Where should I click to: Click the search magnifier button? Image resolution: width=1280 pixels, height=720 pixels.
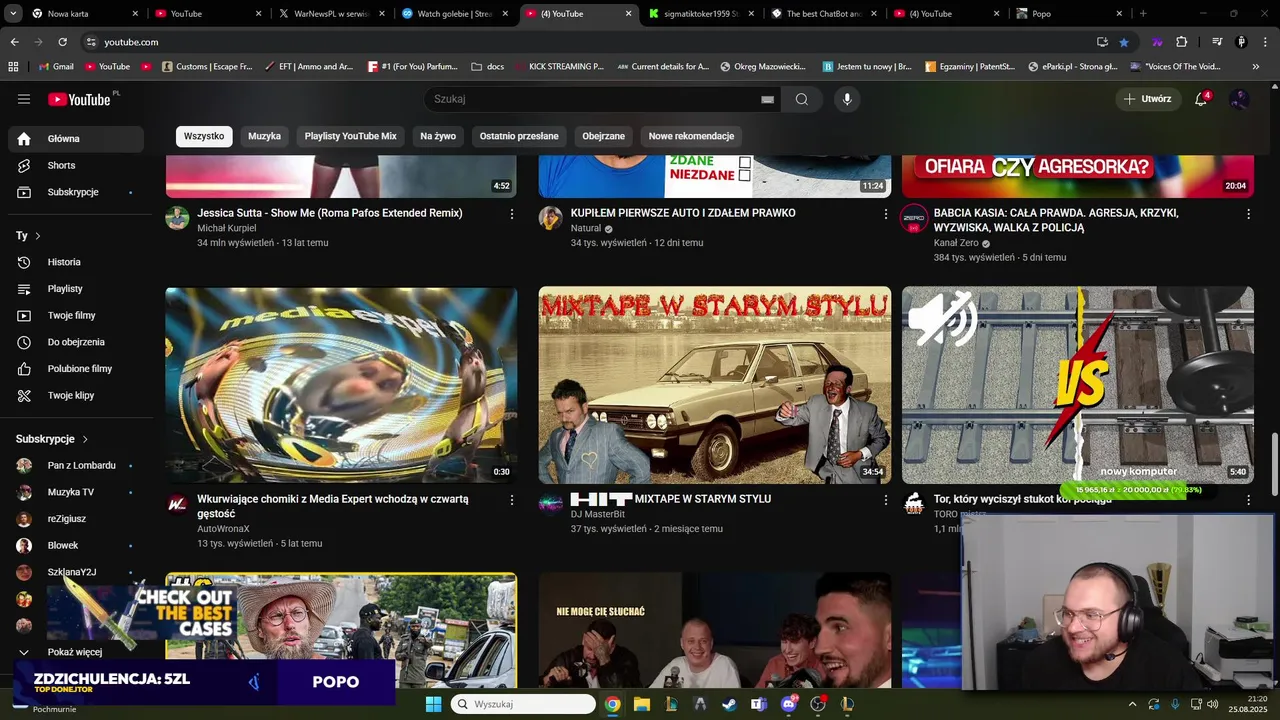click(x=802, y=99)
